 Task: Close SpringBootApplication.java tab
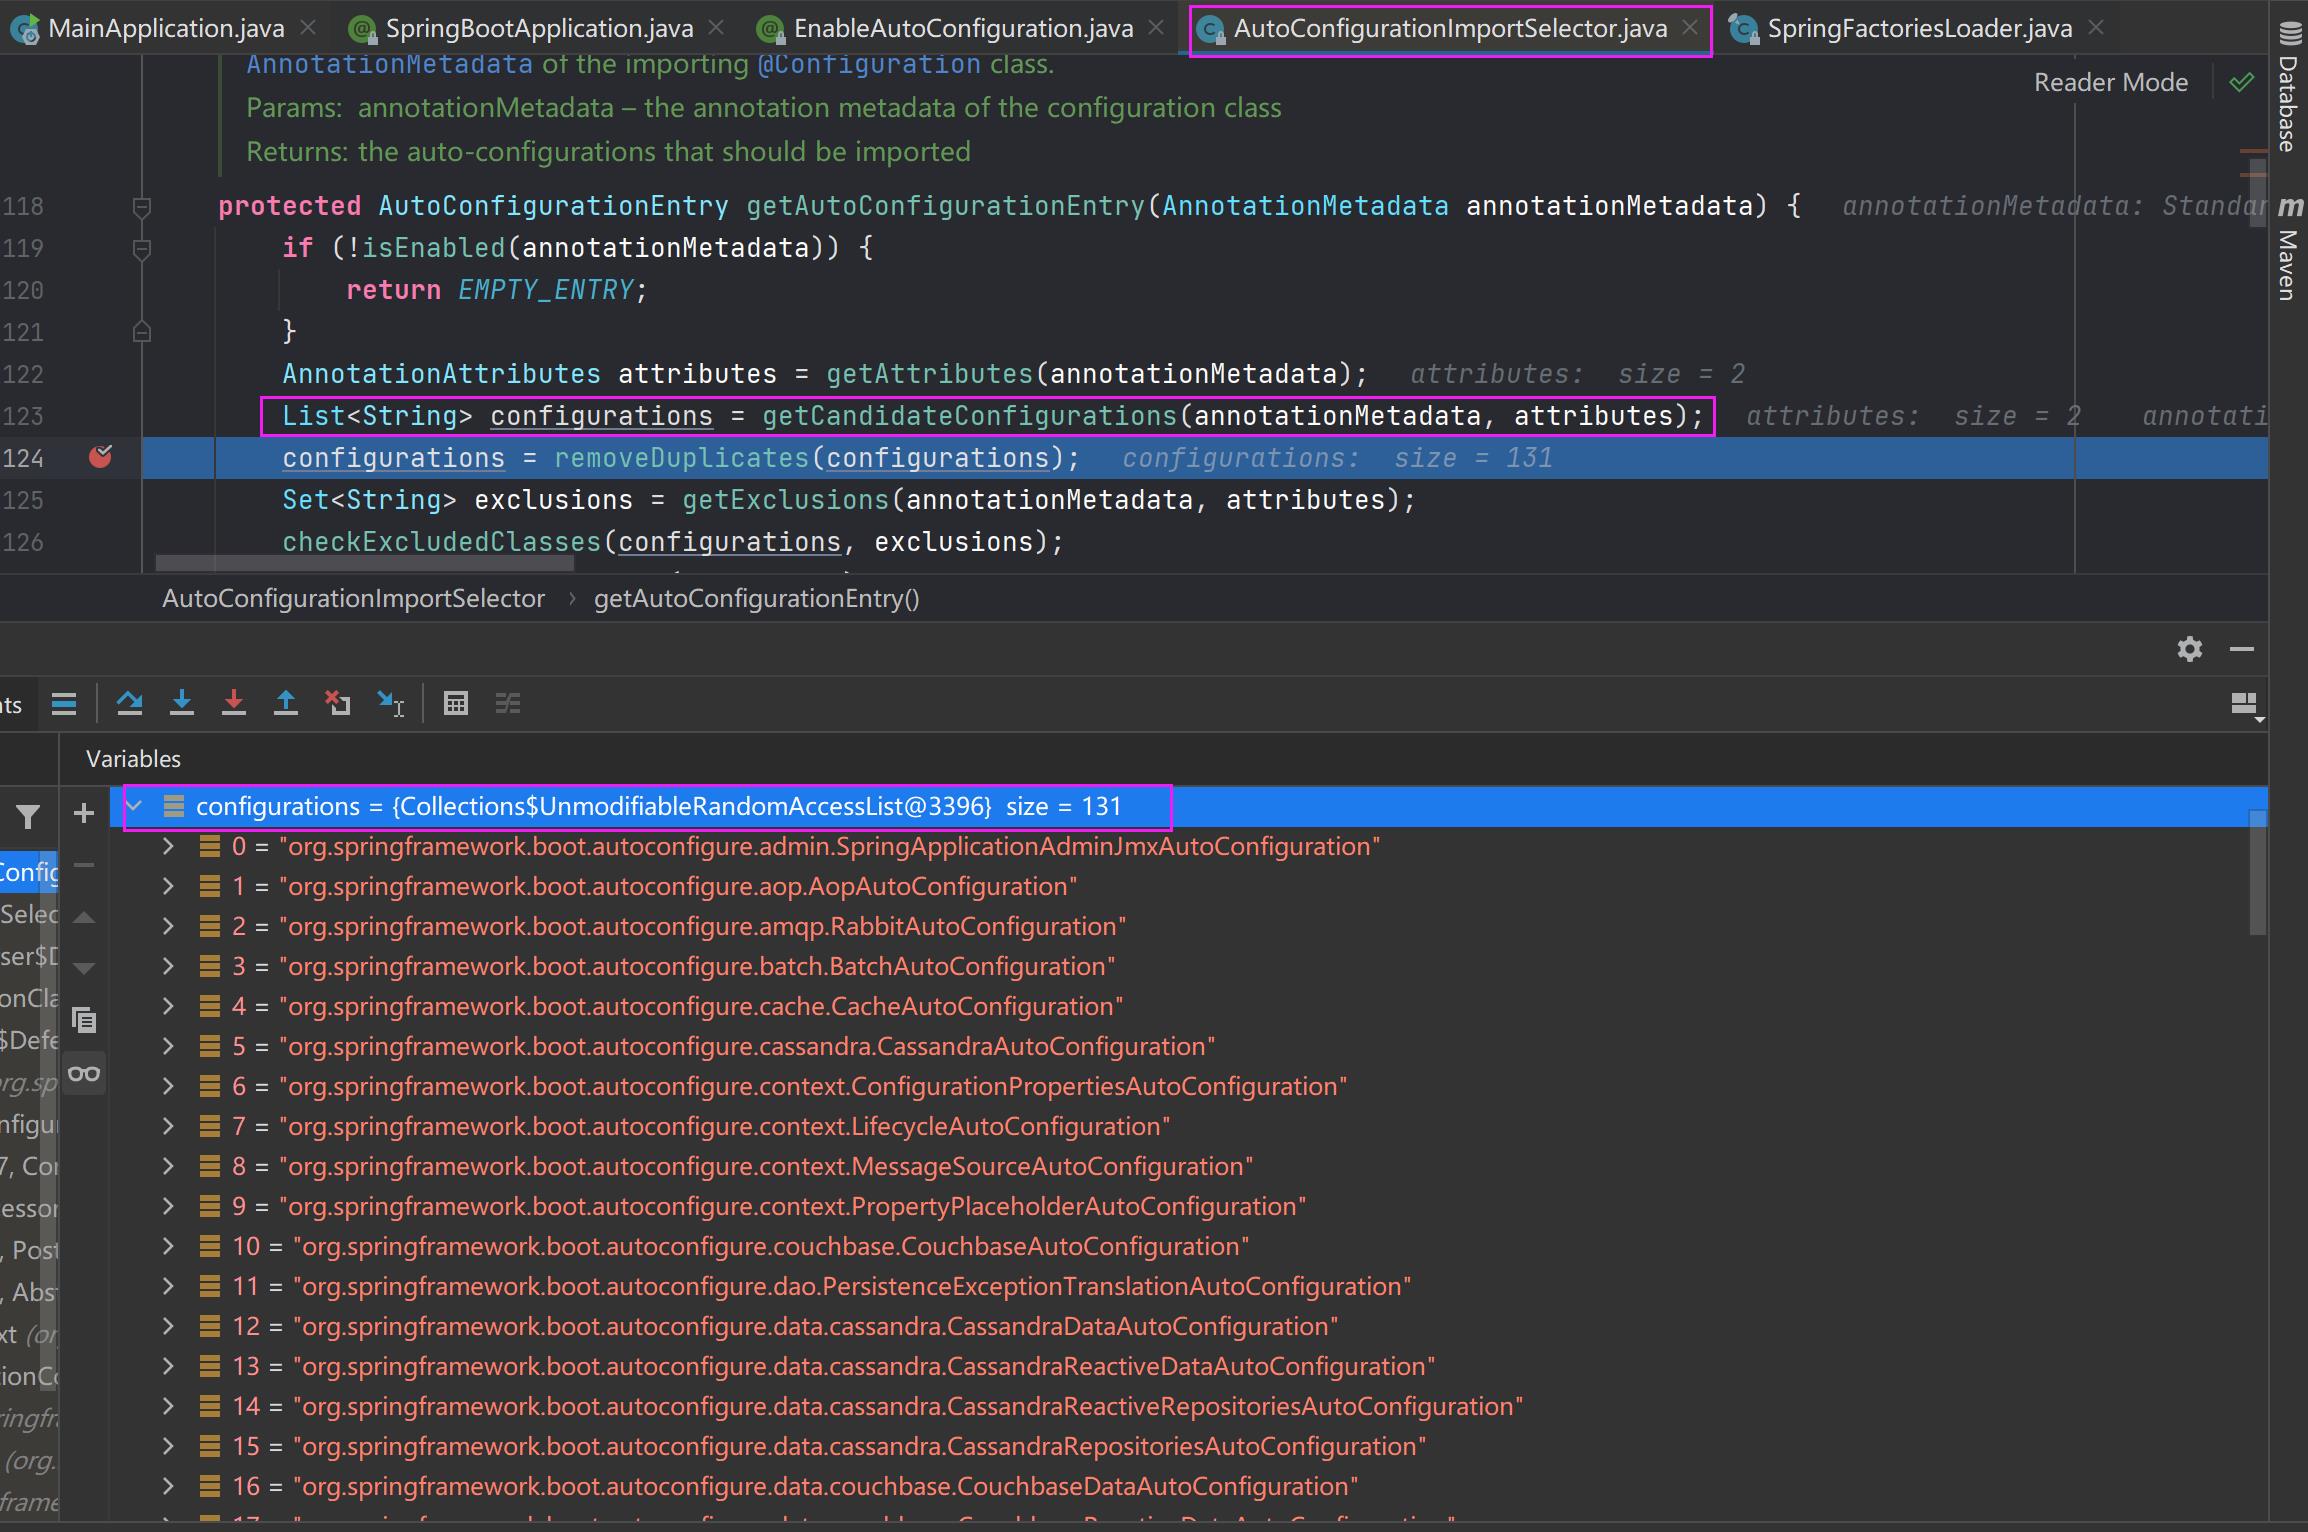pyautogui.click(x=716, y=28)
